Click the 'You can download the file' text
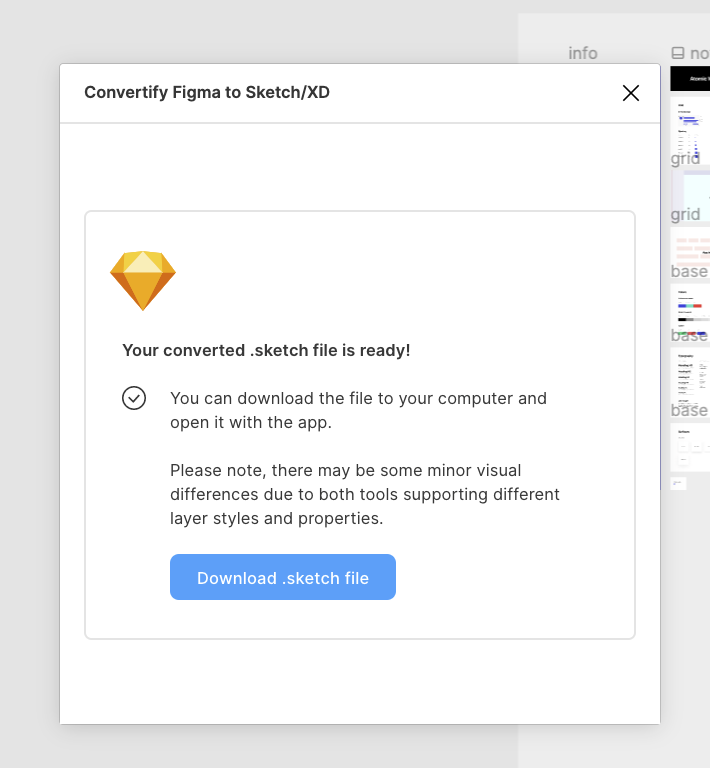 coord(358,410)
